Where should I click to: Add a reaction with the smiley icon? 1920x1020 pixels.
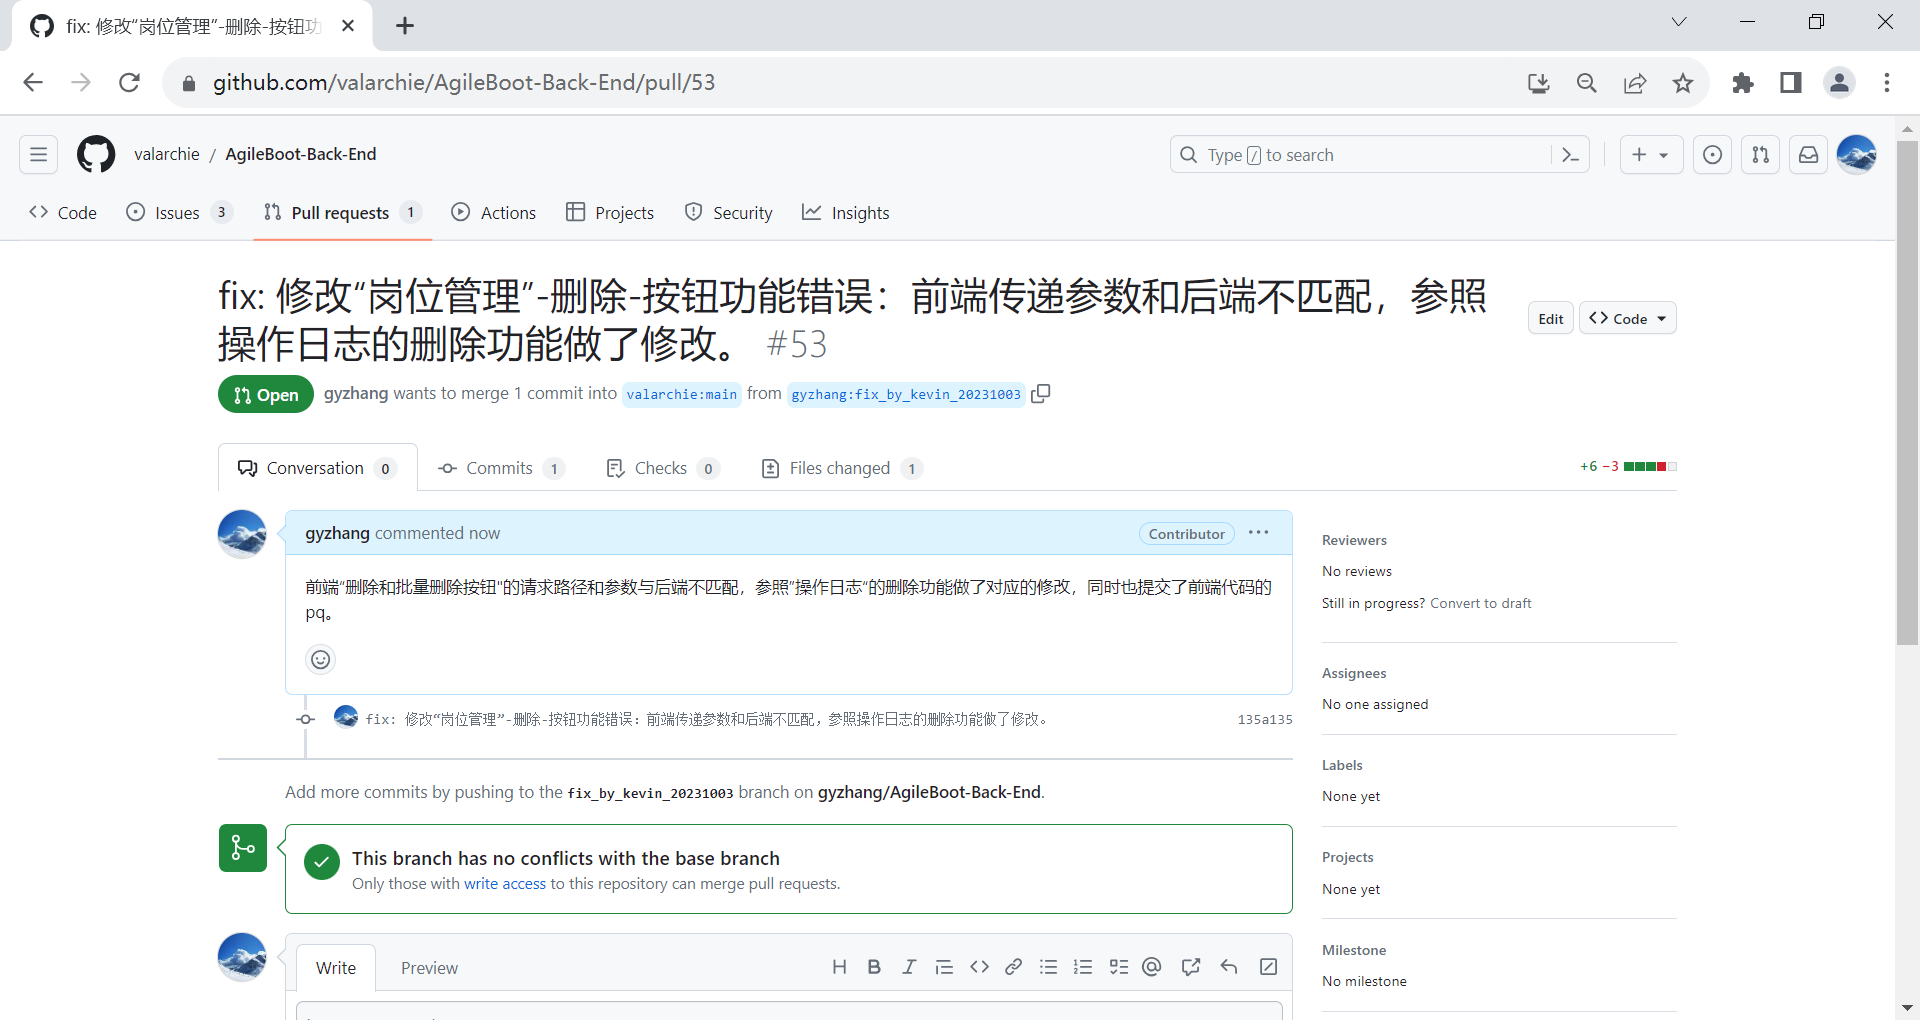tap(320, 659)
